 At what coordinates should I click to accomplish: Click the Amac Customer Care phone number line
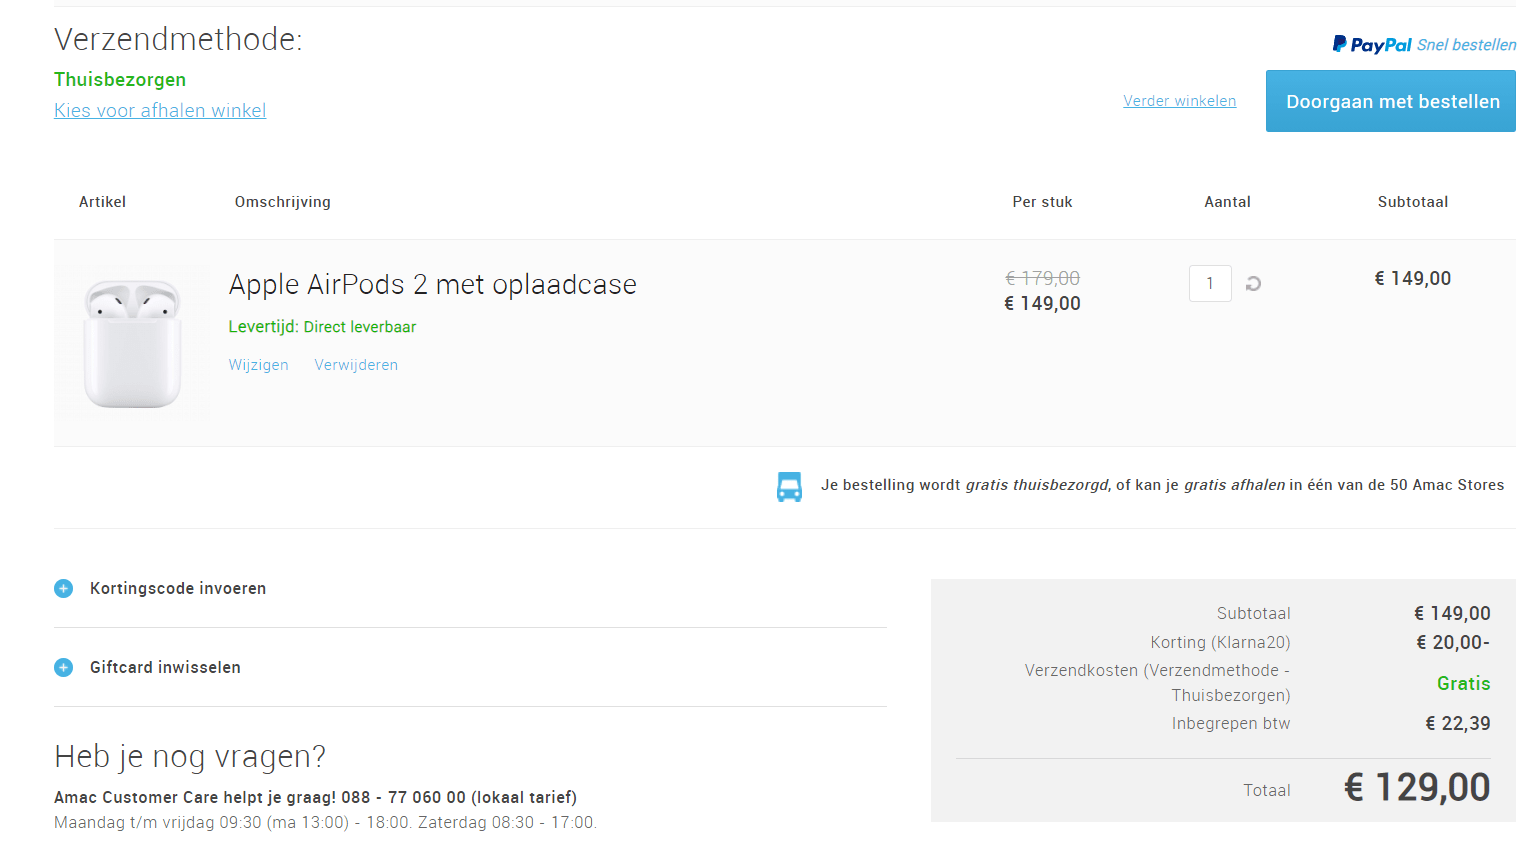[315, 798]
